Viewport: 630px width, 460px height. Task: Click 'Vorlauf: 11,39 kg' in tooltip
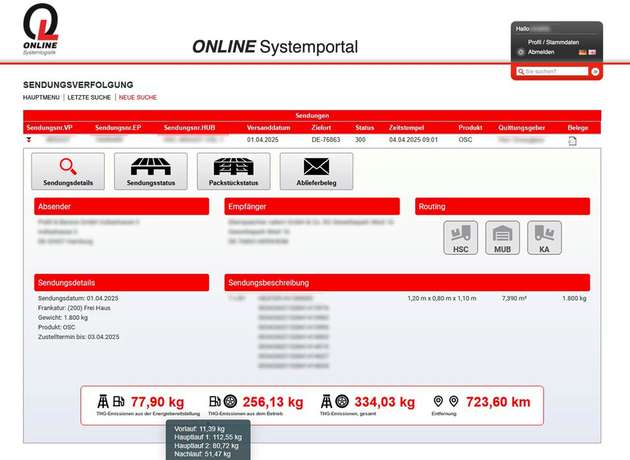click(x=199, y=429)
